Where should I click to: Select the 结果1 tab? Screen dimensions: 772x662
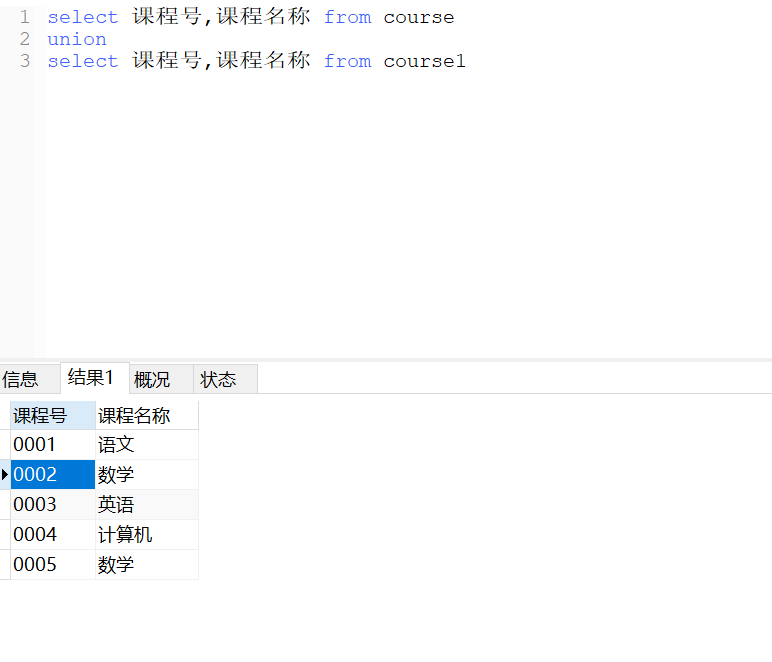[x=95, y=378]
